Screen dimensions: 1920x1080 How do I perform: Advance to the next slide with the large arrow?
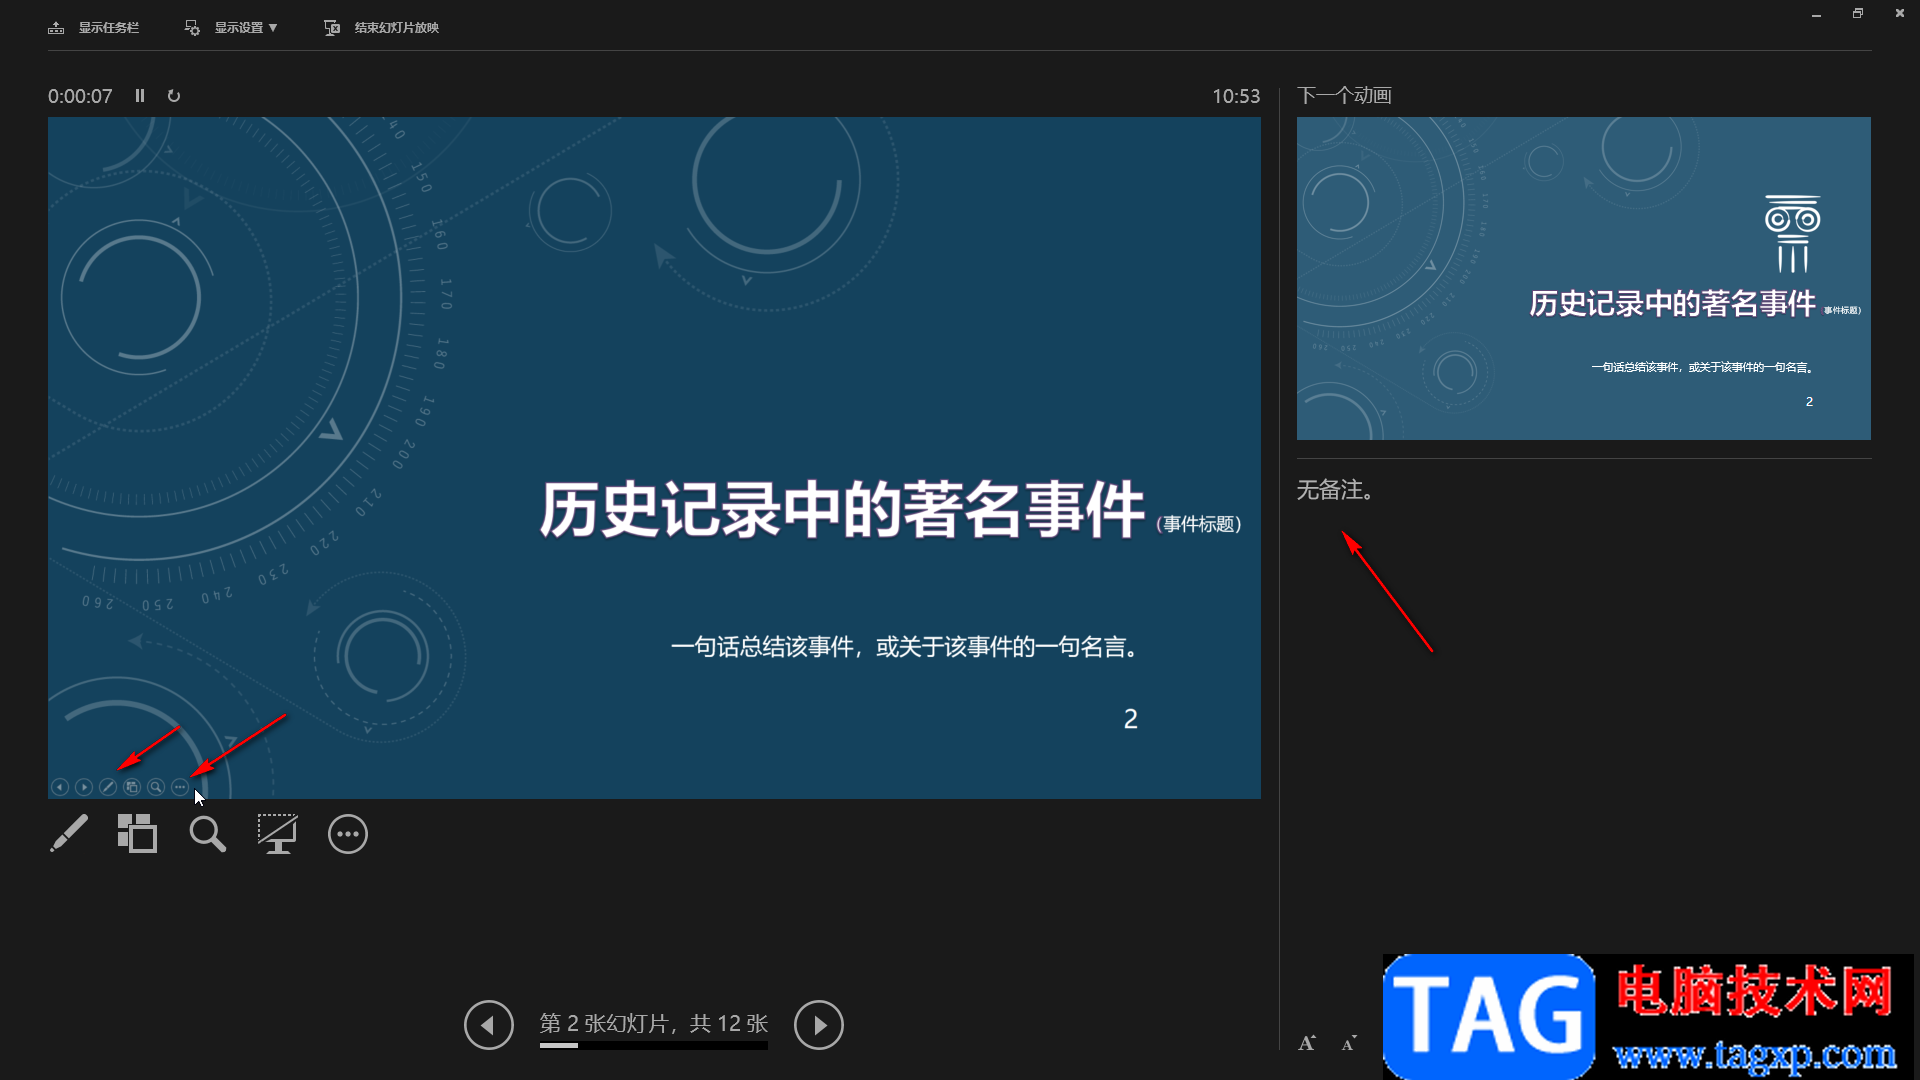point(818,1025)
